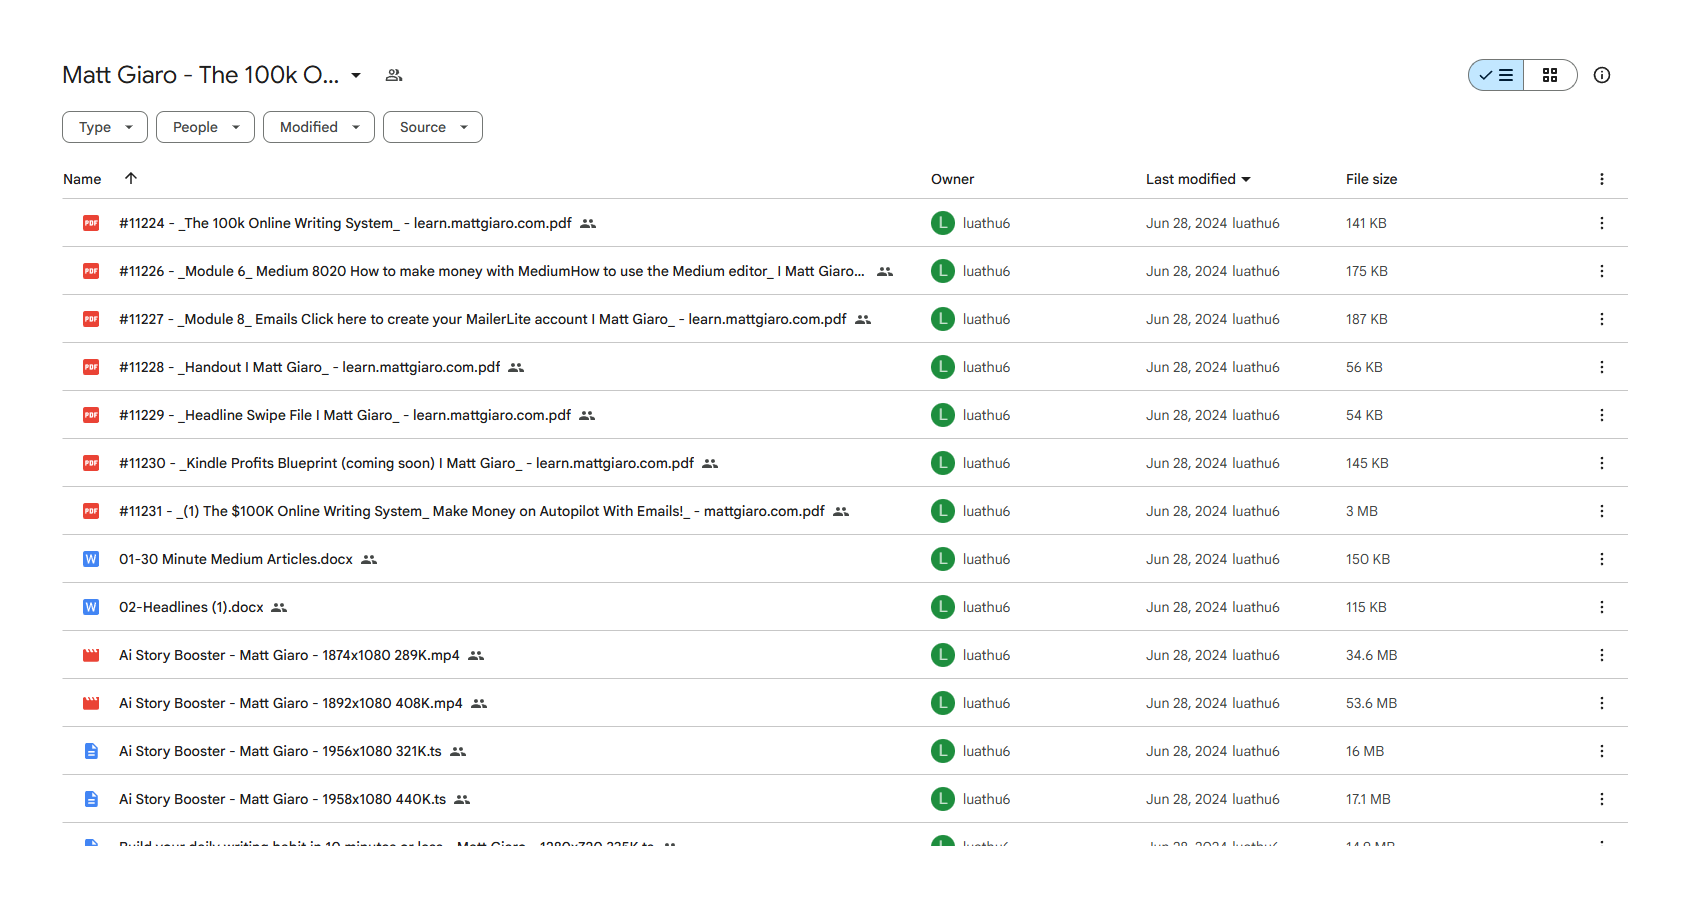The image size is (1688, 908).
Task: Select 02-Headlines (1).docx file name
Action: (191, 607)
